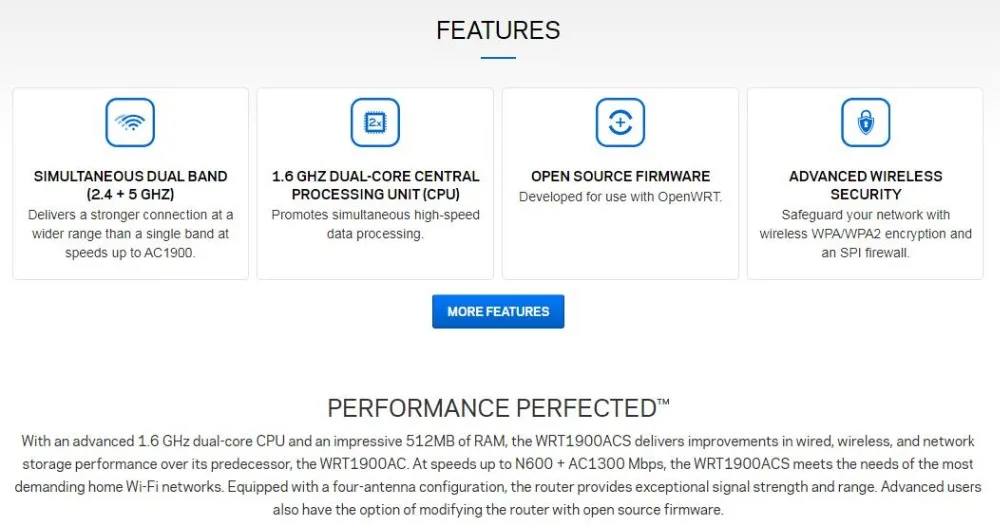
Task: Click the 'simultaneous high-speed data processing' description
Action: point(375,224)
